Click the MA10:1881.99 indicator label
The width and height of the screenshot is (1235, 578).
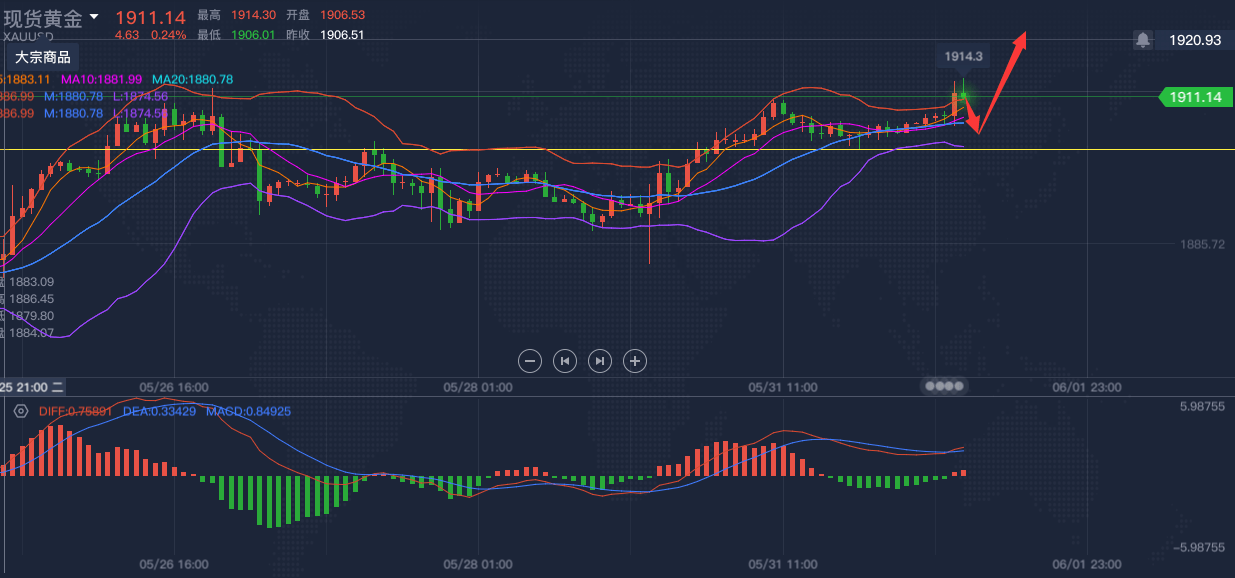(101, 79)
